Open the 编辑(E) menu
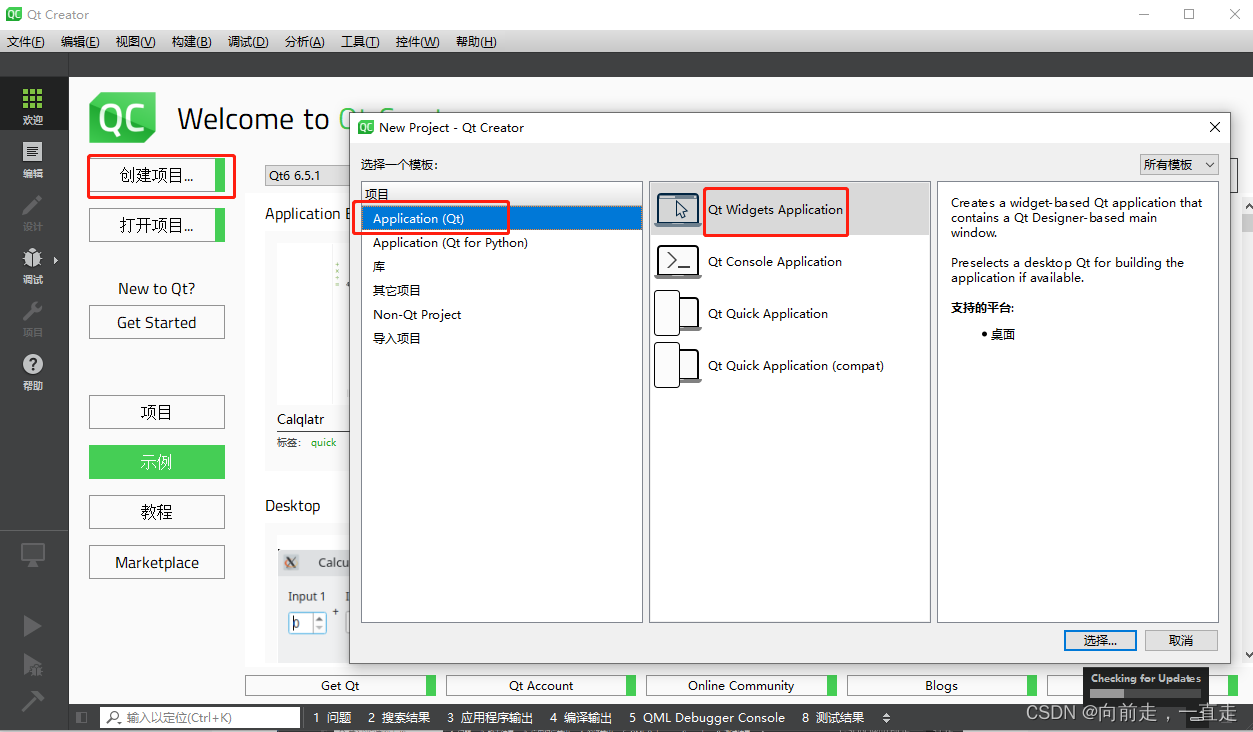1253x732 pixels. (x=80, y=41)
